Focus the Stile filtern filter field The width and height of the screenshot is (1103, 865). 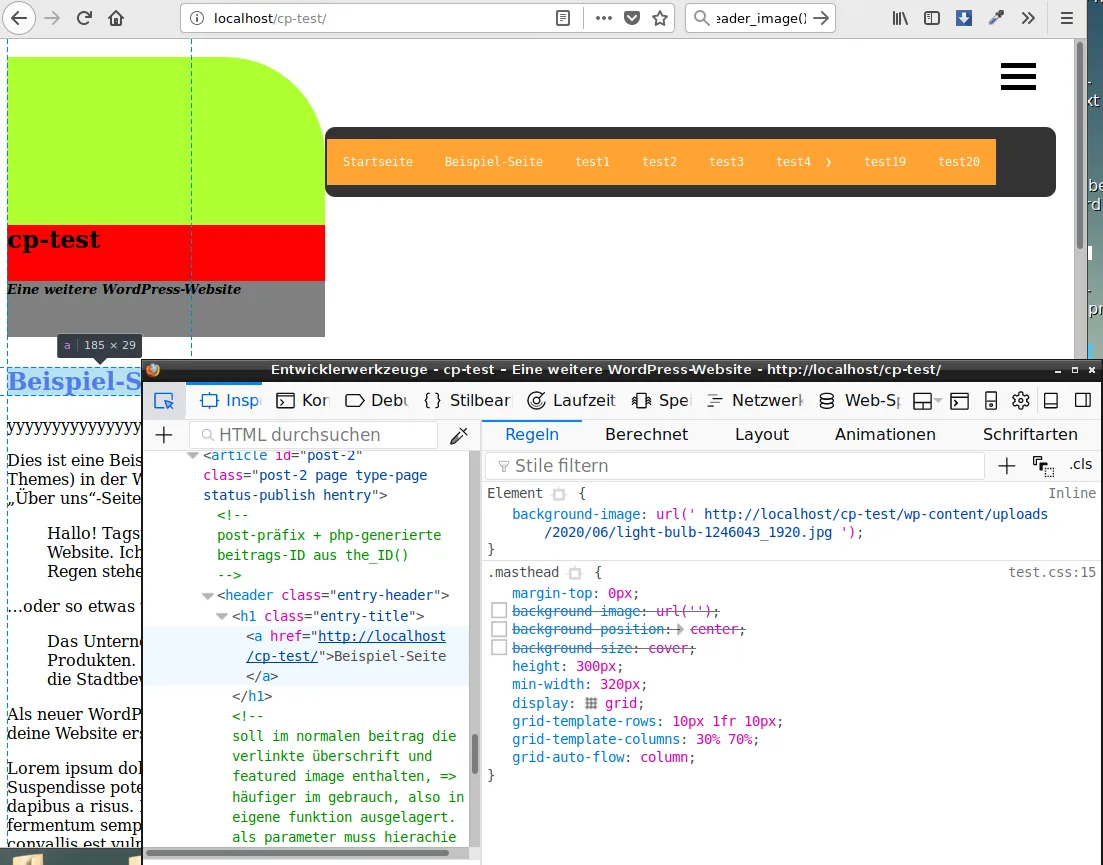coord(735,466)
